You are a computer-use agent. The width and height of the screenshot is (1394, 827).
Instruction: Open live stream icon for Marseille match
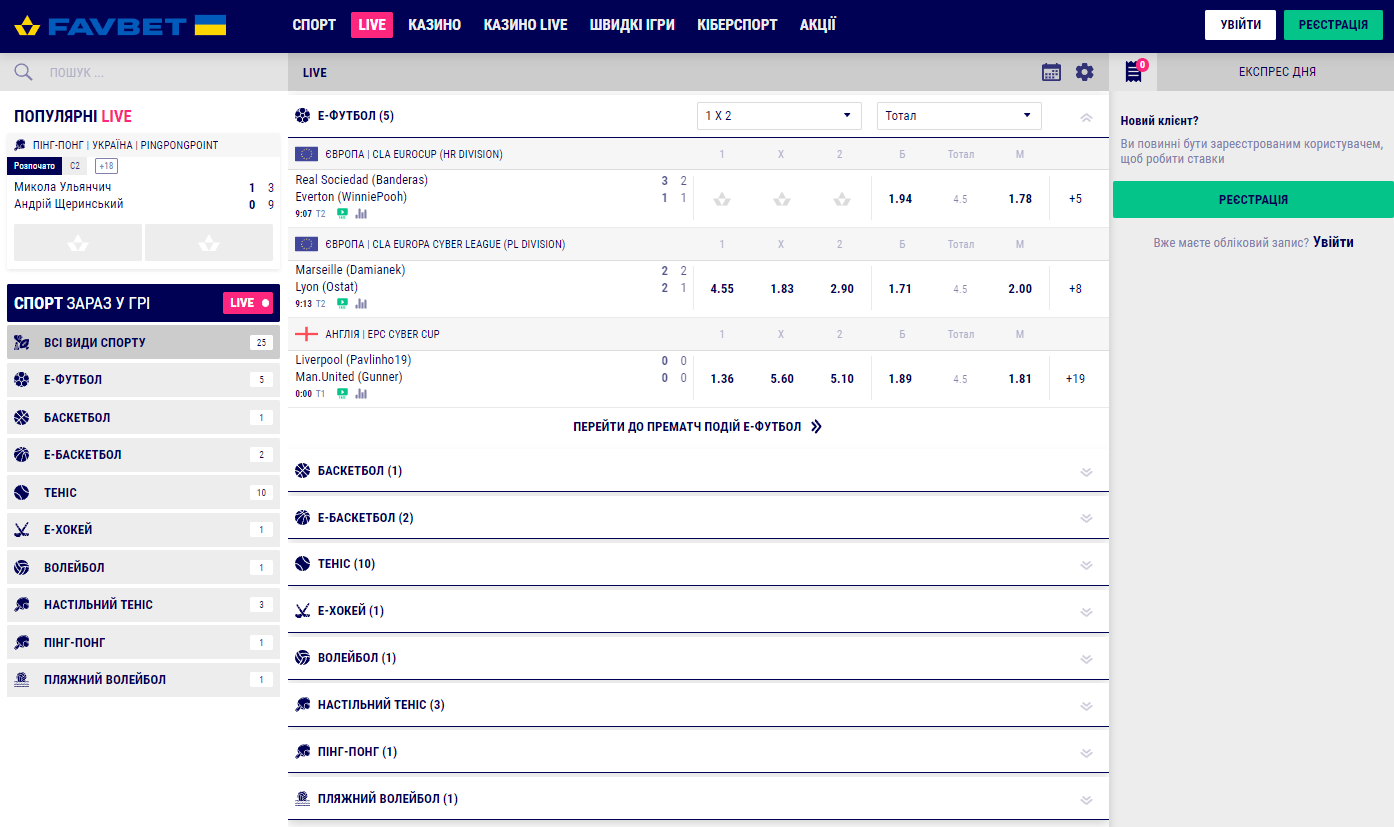click(343, 303)
